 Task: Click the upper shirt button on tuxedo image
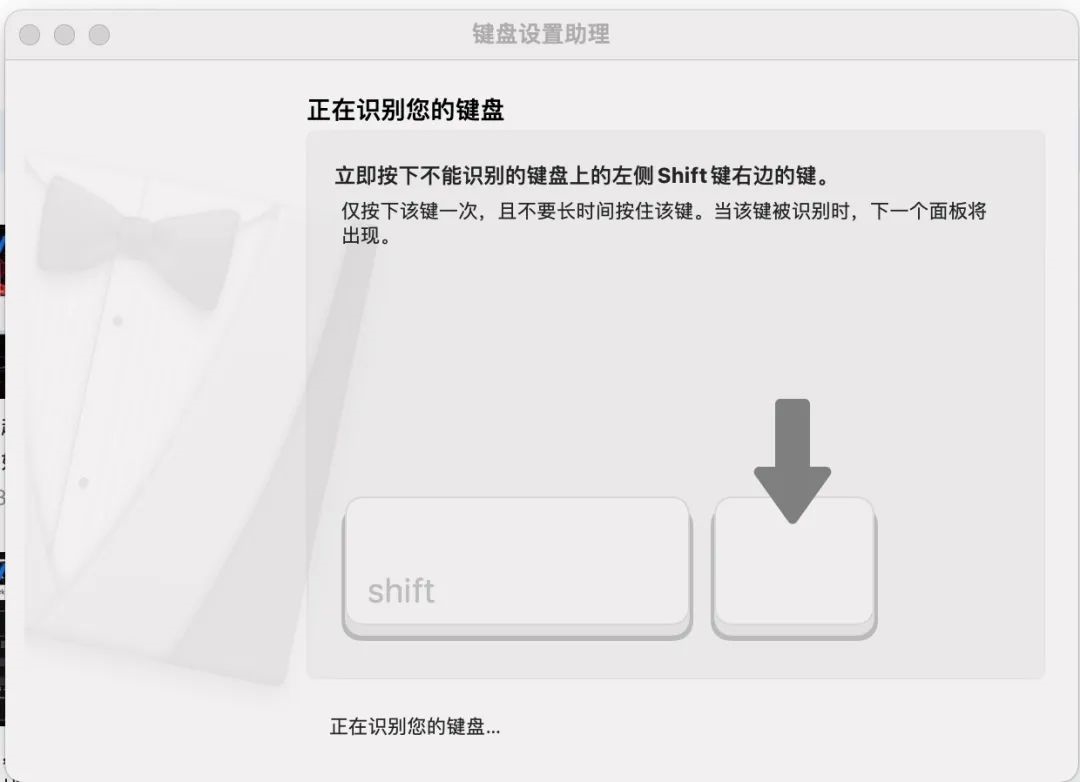[117, 320]
